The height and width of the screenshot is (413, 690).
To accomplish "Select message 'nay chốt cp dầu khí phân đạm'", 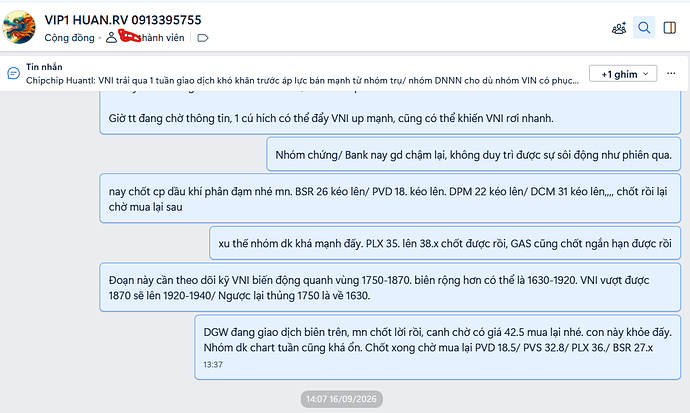I will [390, 198].
